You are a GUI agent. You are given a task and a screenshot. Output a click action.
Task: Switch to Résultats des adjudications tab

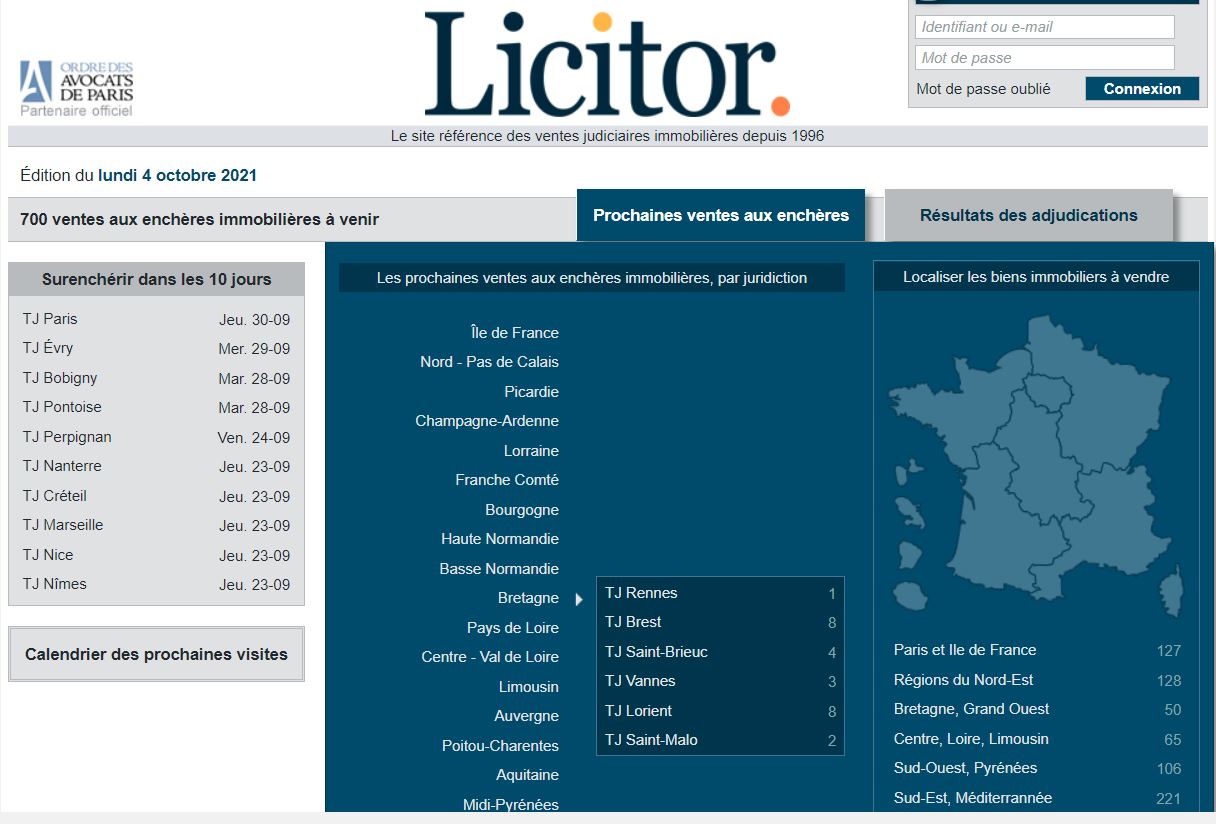tap(1029, 215)
